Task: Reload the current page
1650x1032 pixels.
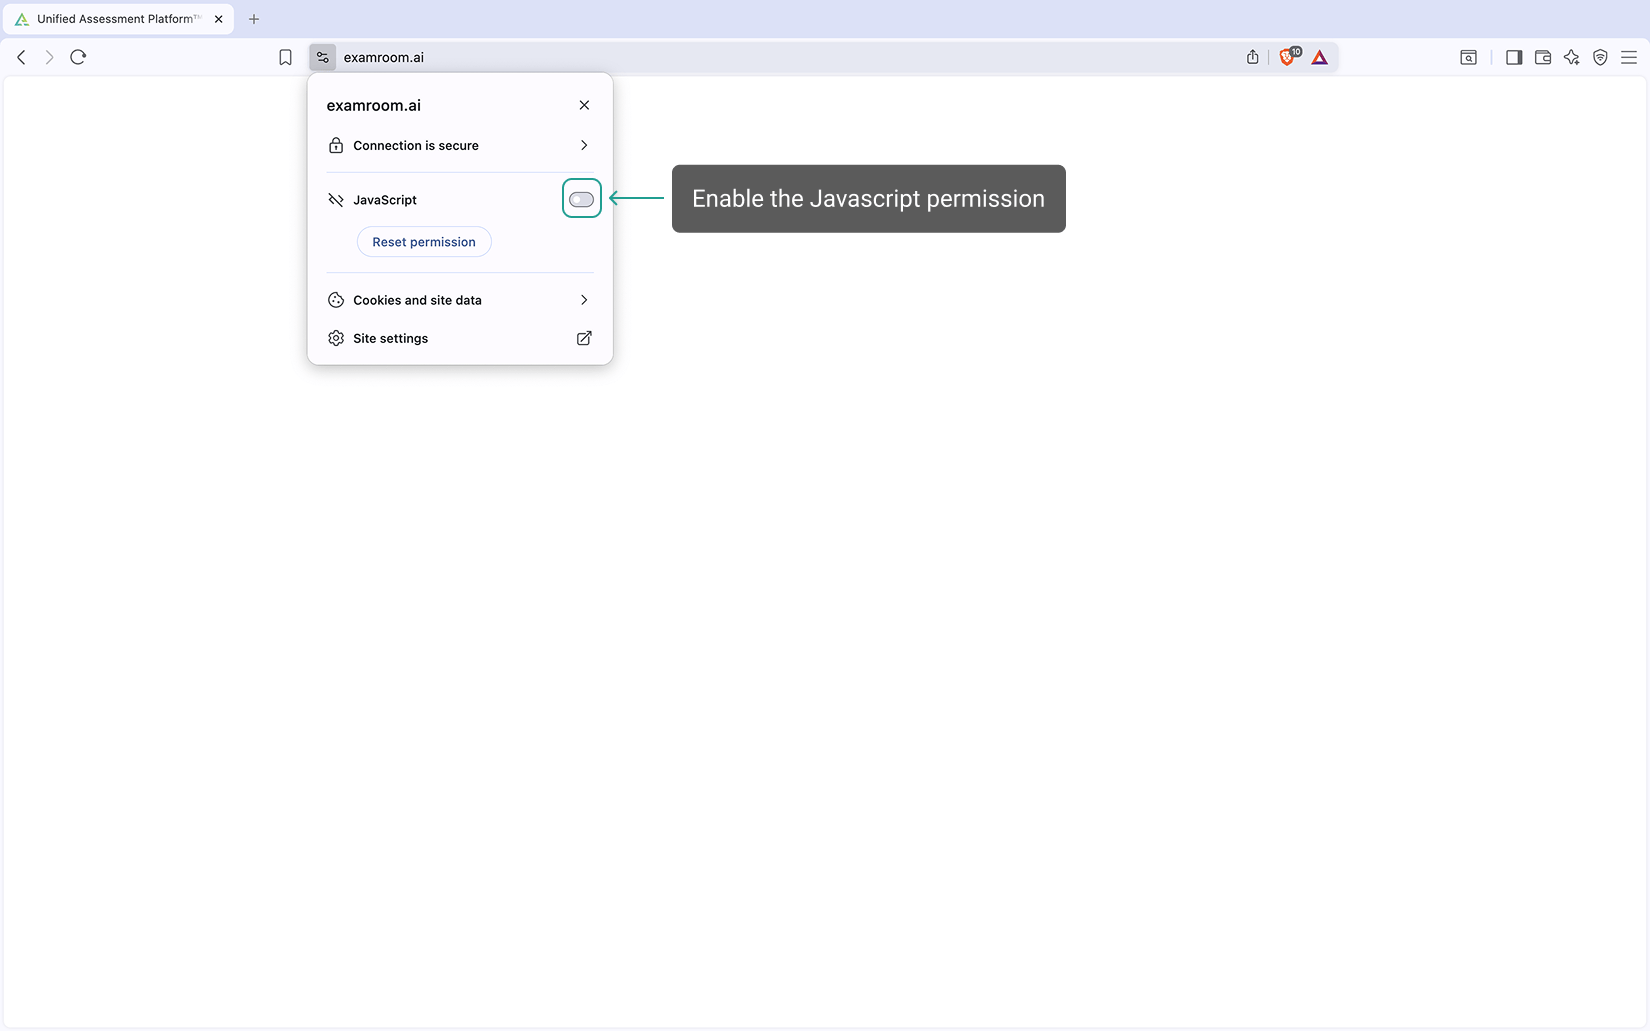Action: (x=78, y=57)
